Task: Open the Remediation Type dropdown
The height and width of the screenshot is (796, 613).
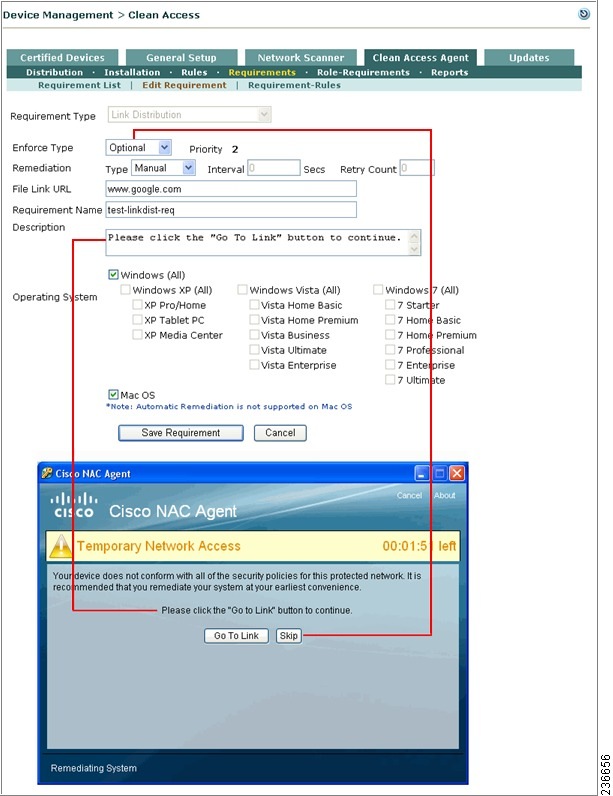Action: click(163, 168)
